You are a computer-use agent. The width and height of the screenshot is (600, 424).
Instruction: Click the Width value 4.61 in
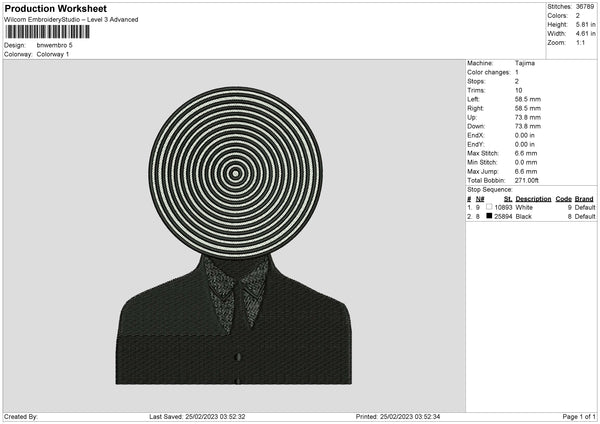click(x=586, y=34)
